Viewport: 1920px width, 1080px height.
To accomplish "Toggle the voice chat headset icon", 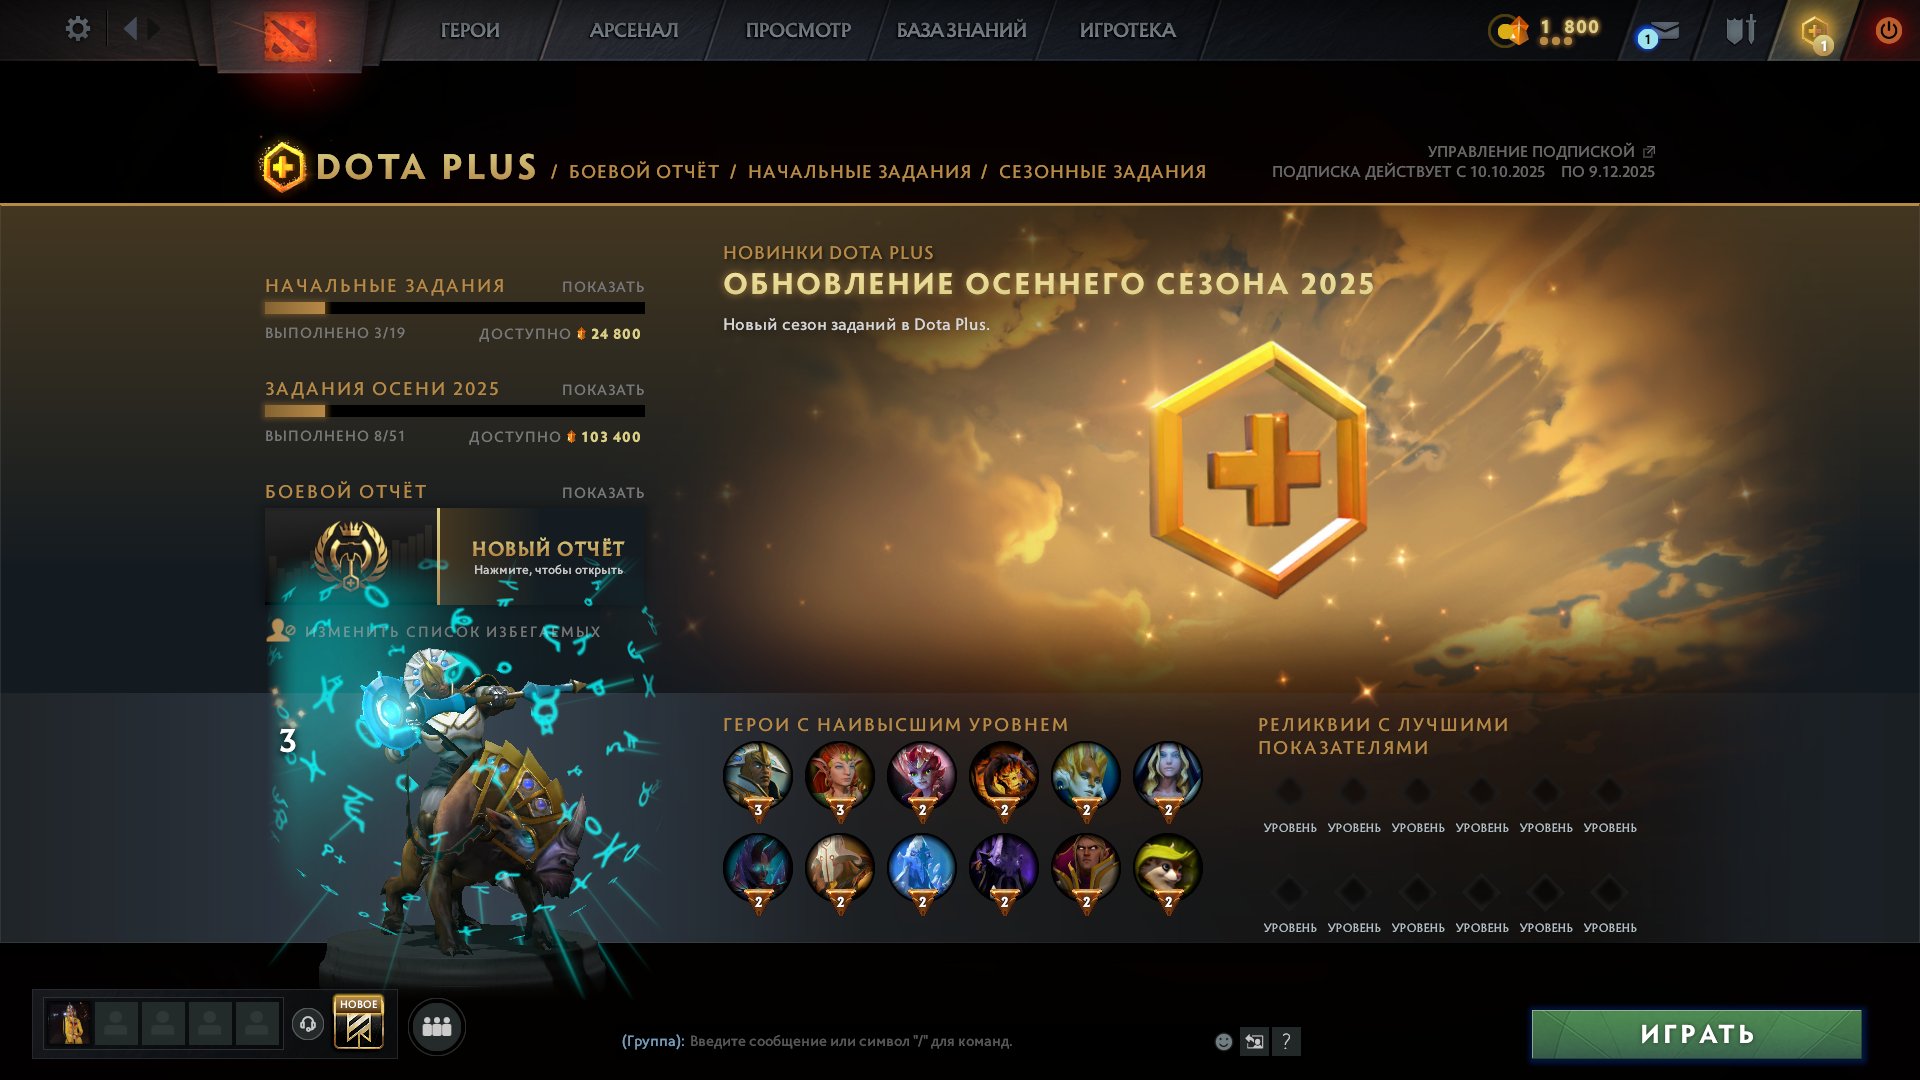I will click(x=308, y=1024).
